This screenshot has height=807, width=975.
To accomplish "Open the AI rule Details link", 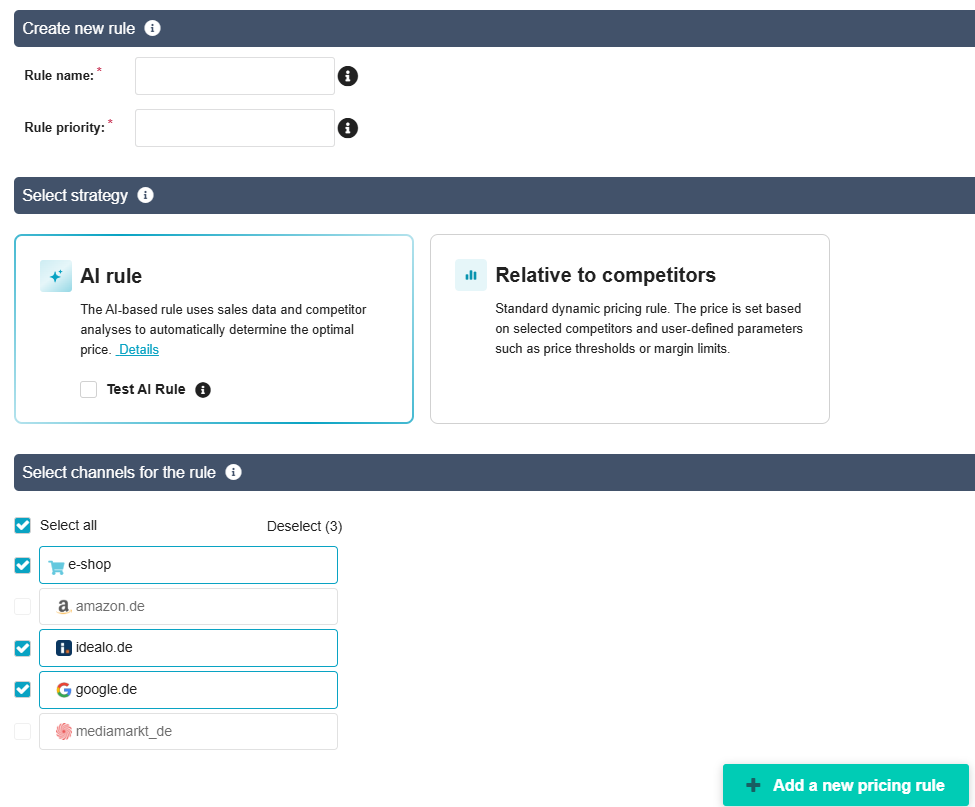I will click(x=138, y=349).
